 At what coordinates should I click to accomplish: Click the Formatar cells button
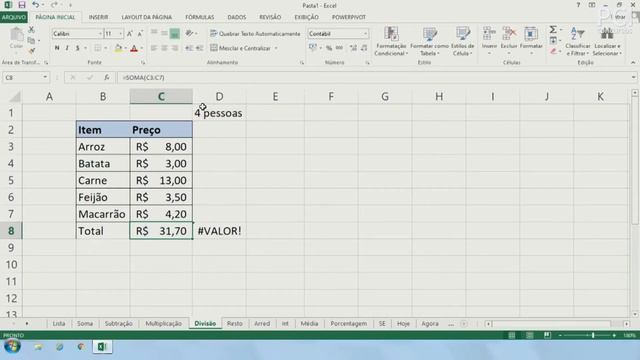click(x=531, y=41)
